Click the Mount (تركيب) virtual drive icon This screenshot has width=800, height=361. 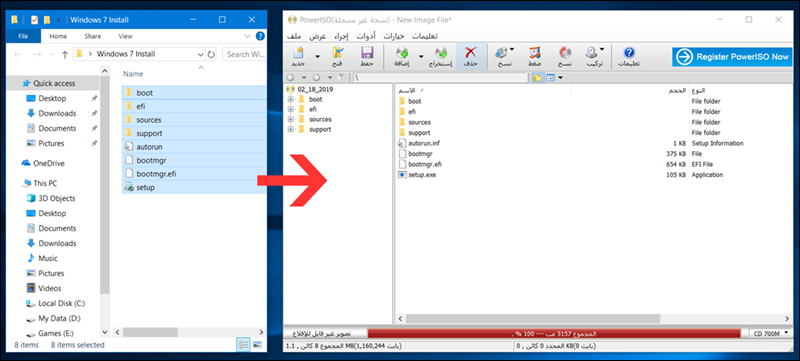click(592, 53)
